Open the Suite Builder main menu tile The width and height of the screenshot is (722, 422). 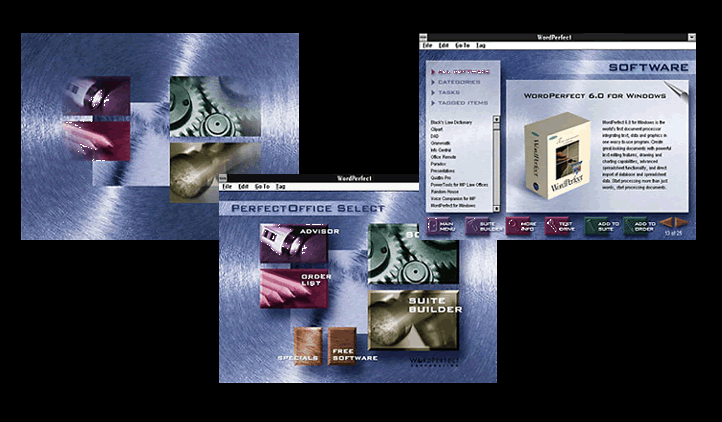tap(415, 318)
